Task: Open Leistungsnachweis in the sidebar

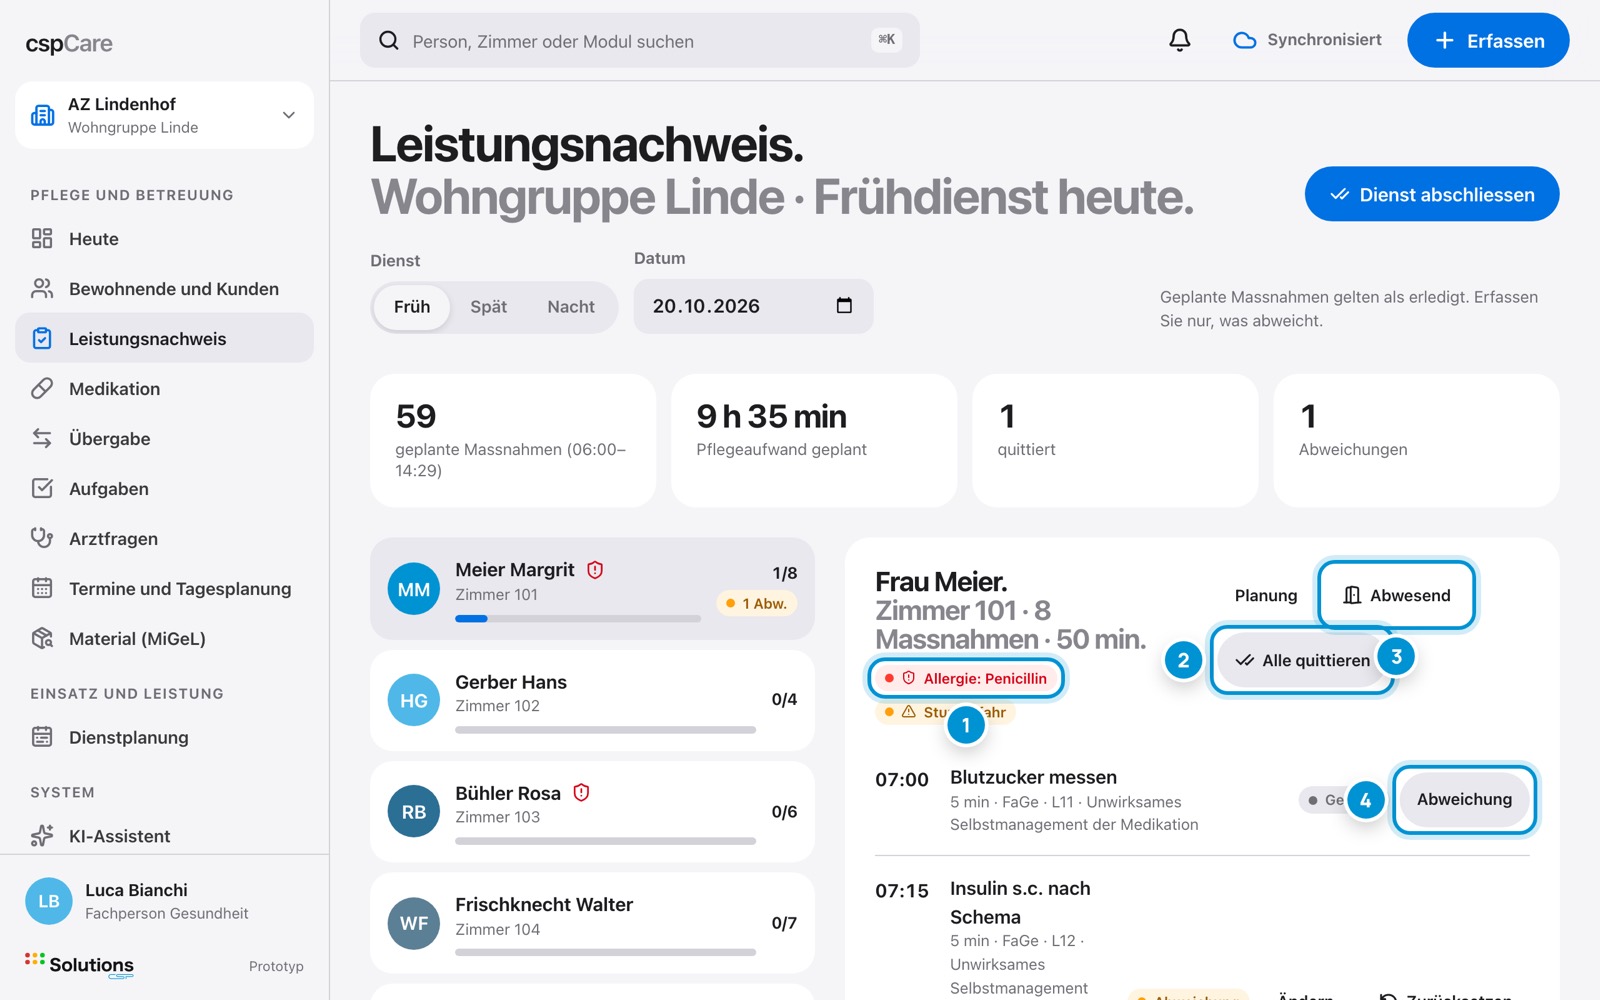Action: (164, 338)
